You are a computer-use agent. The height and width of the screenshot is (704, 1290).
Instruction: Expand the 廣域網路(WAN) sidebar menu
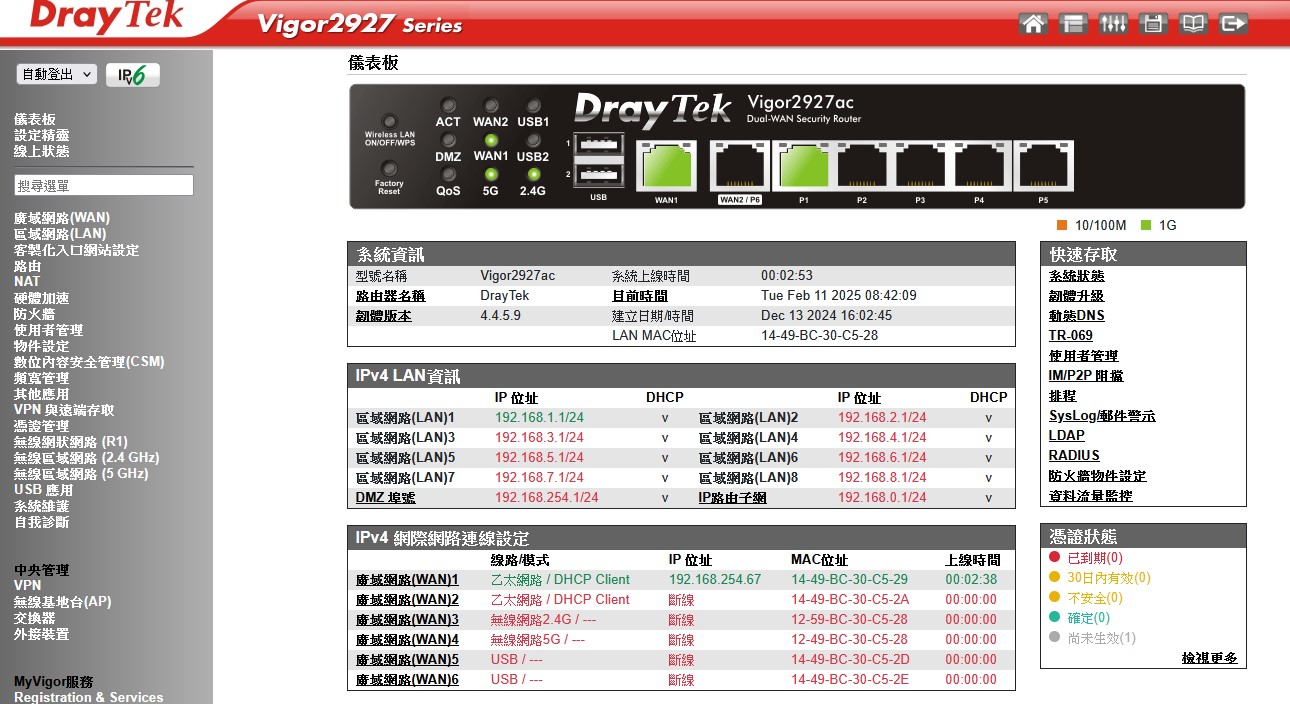[62, 218]
